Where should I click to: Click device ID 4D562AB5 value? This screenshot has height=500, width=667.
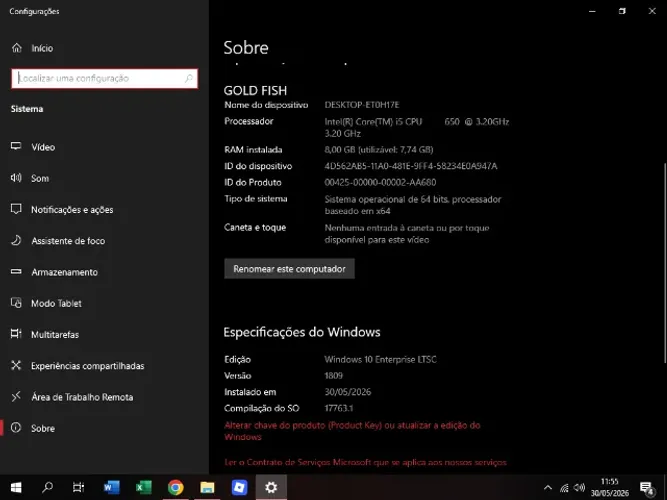point(411,166)
